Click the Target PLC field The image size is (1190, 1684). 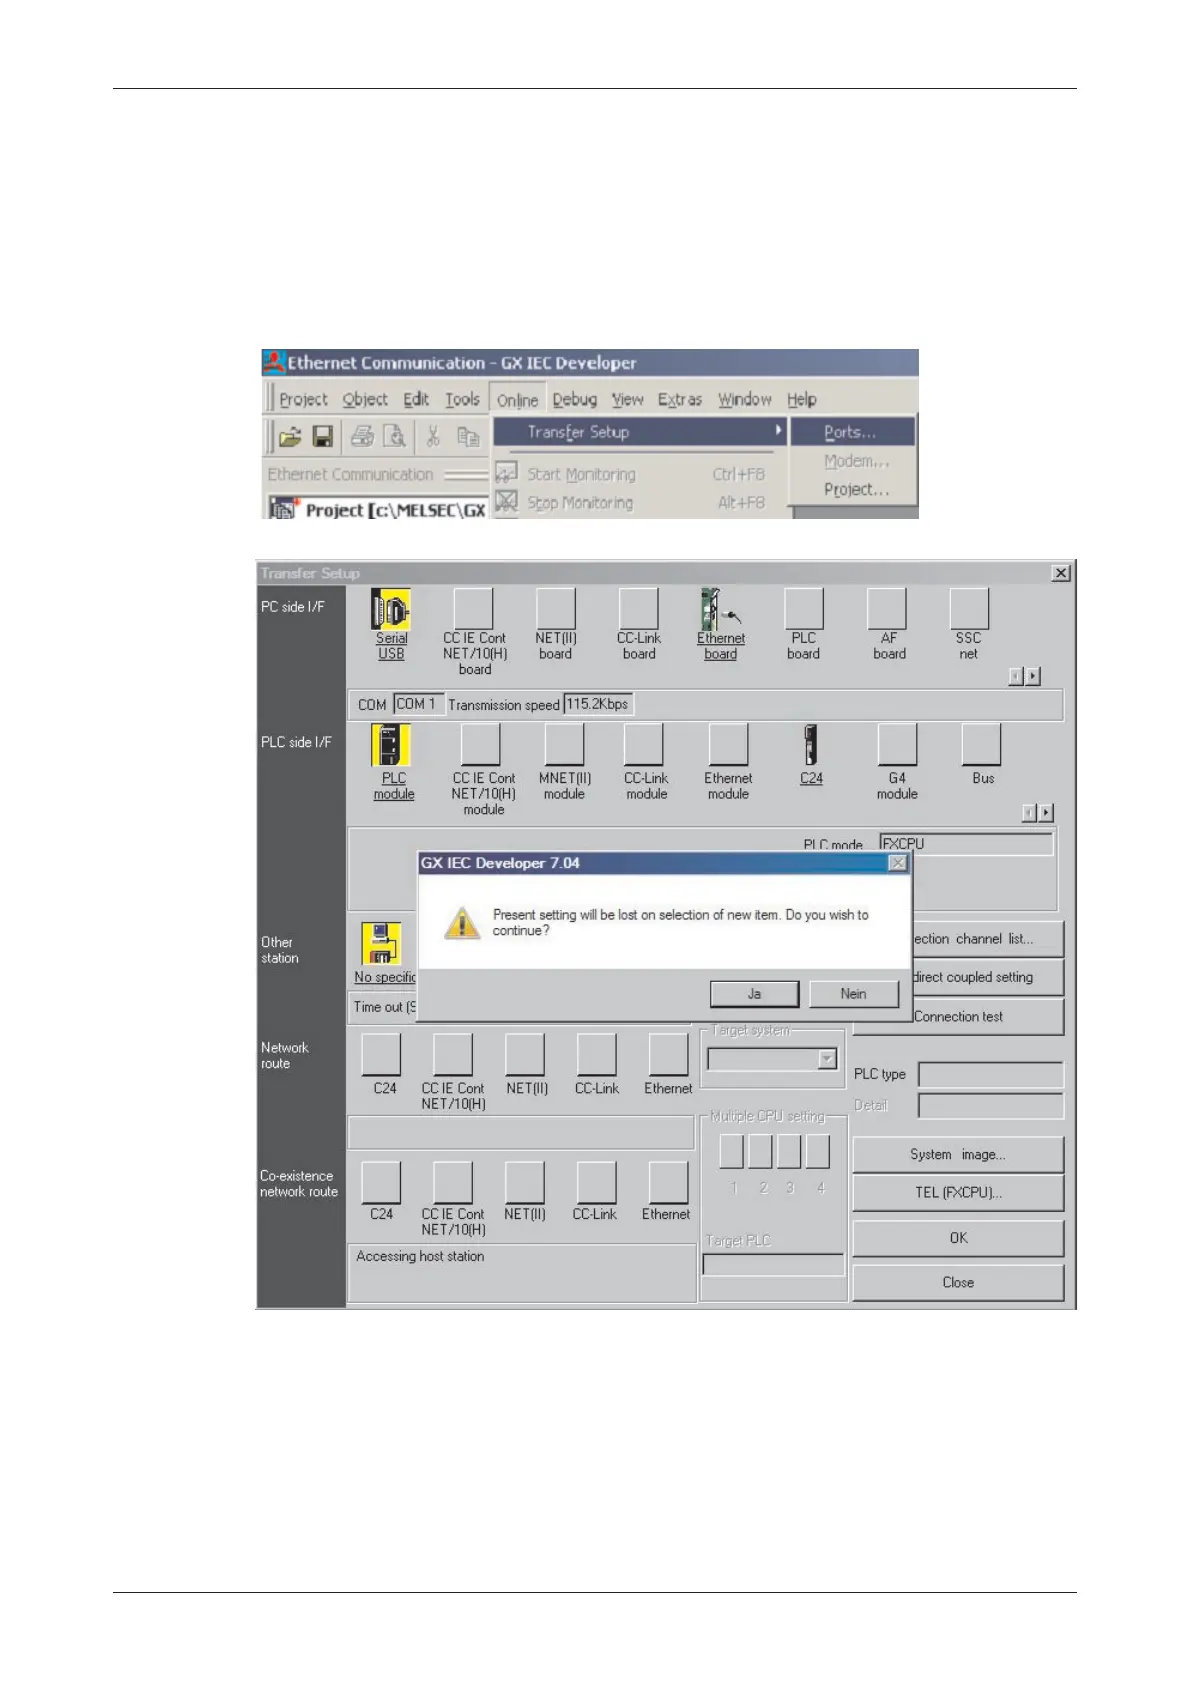coord(773,1265)
